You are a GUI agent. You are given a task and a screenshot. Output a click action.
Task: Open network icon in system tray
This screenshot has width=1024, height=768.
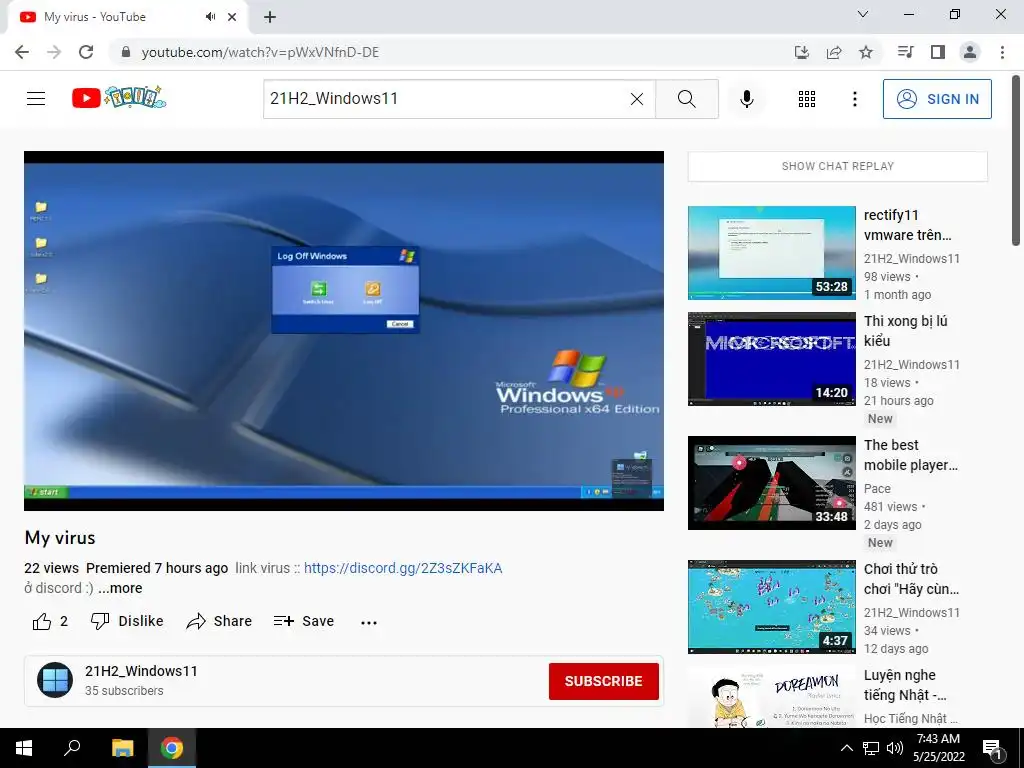pos(871,748)
